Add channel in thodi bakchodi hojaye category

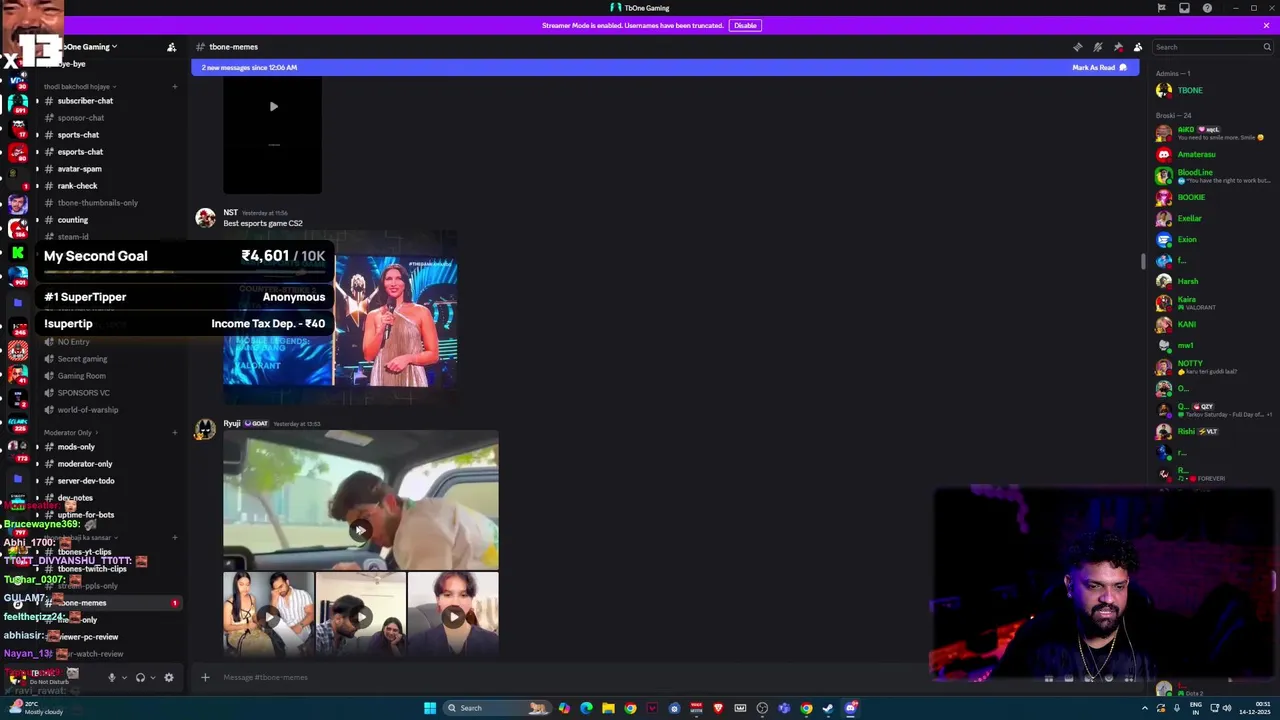point(174,87)
